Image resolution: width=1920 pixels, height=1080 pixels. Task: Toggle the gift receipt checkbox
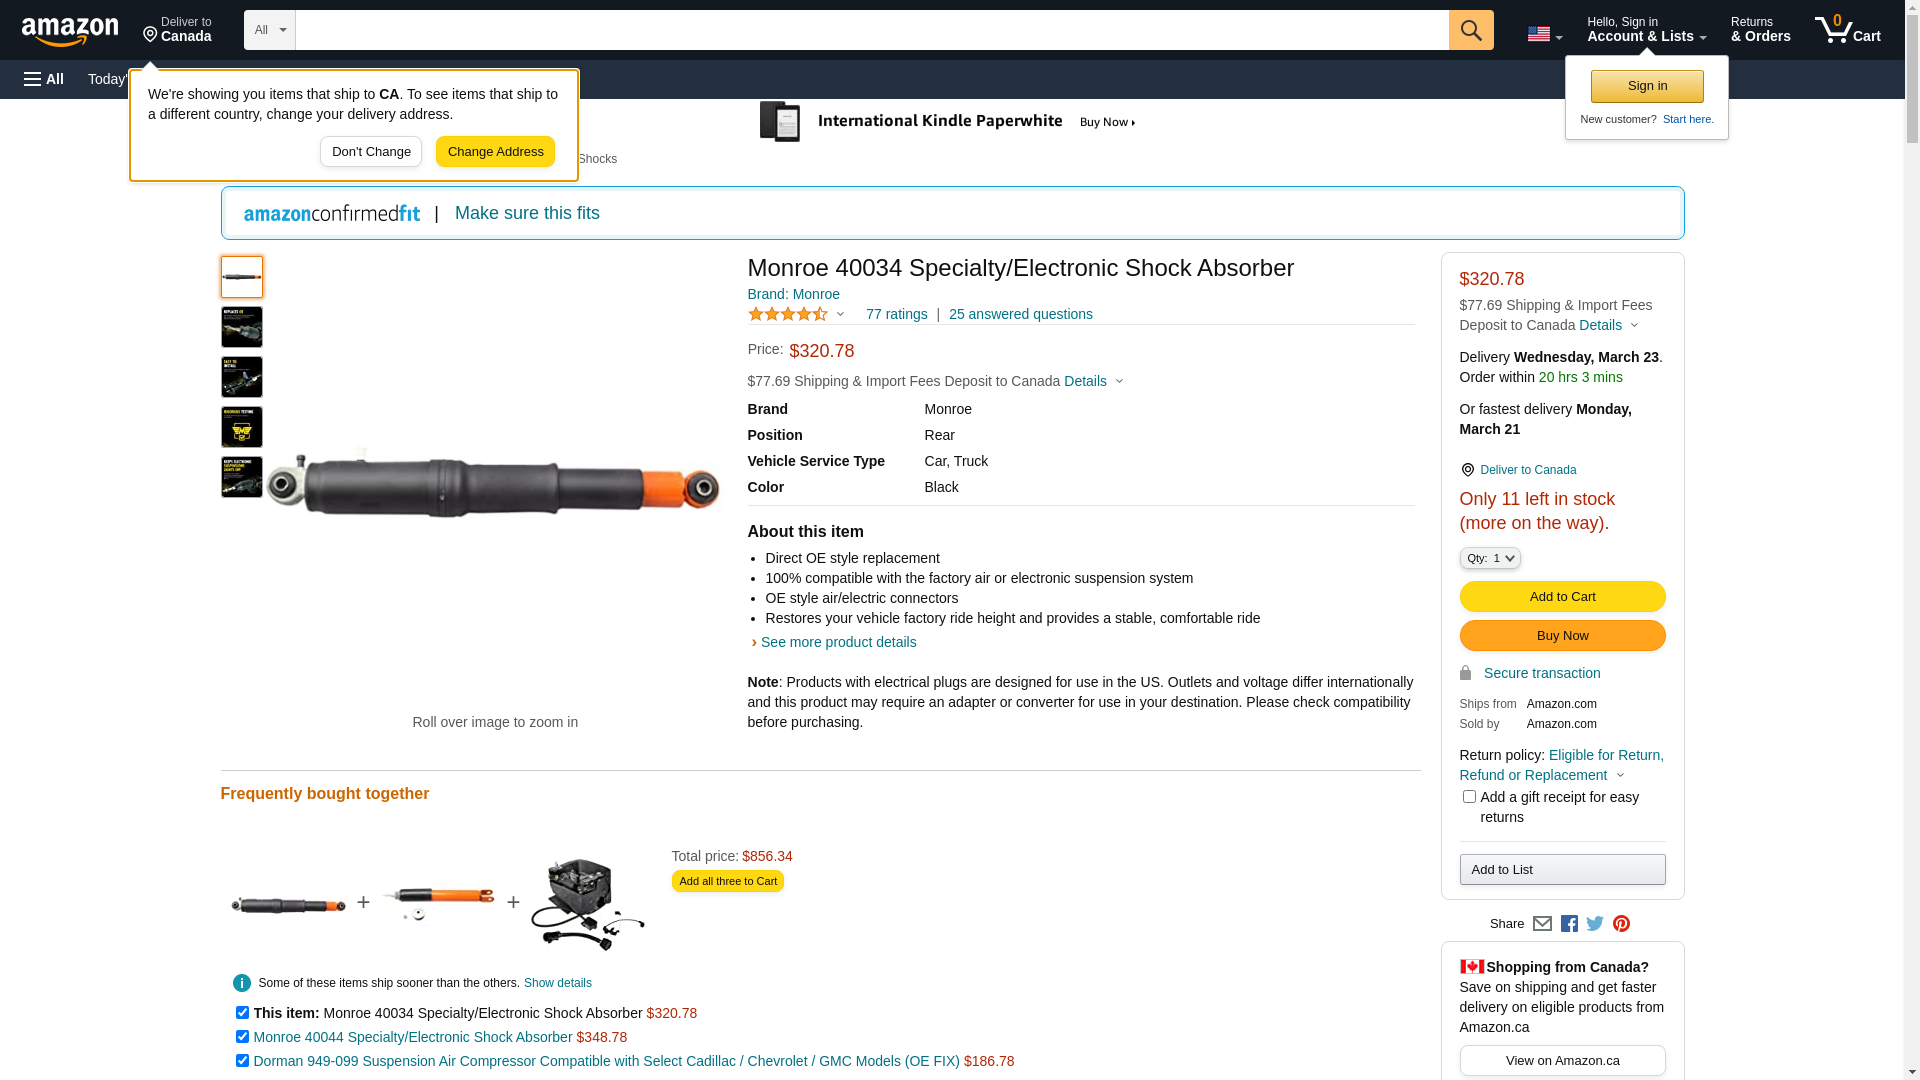(x=1469, y=797)
